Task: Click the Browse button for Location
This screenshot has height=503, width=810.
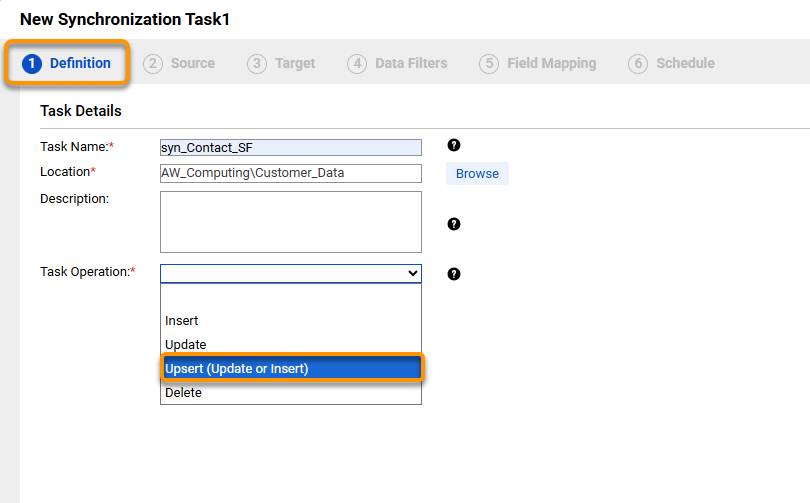Action: 477,174
